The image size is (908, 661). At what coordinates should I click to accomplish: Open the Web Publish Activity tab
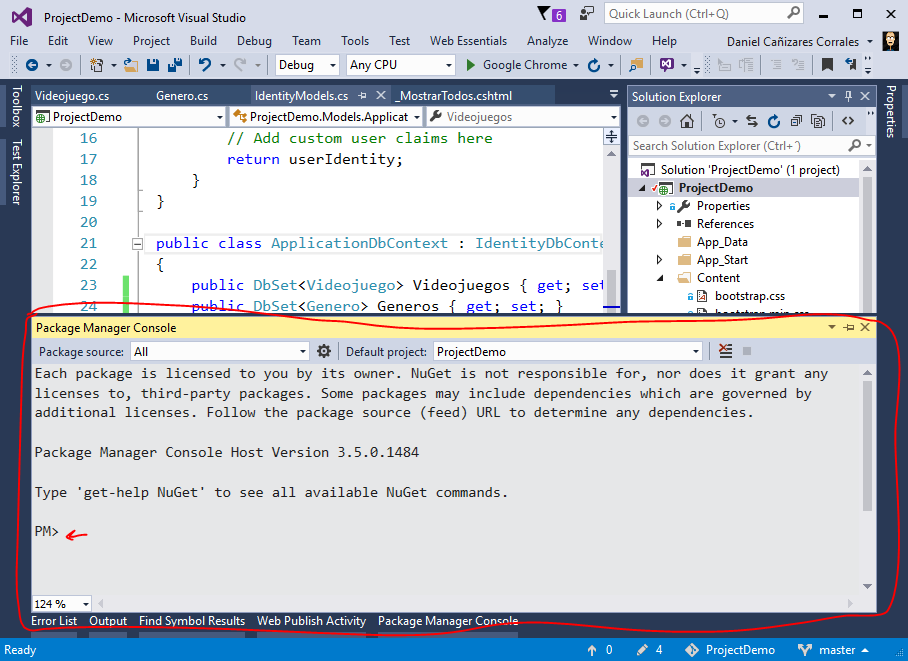pos(312,621)
